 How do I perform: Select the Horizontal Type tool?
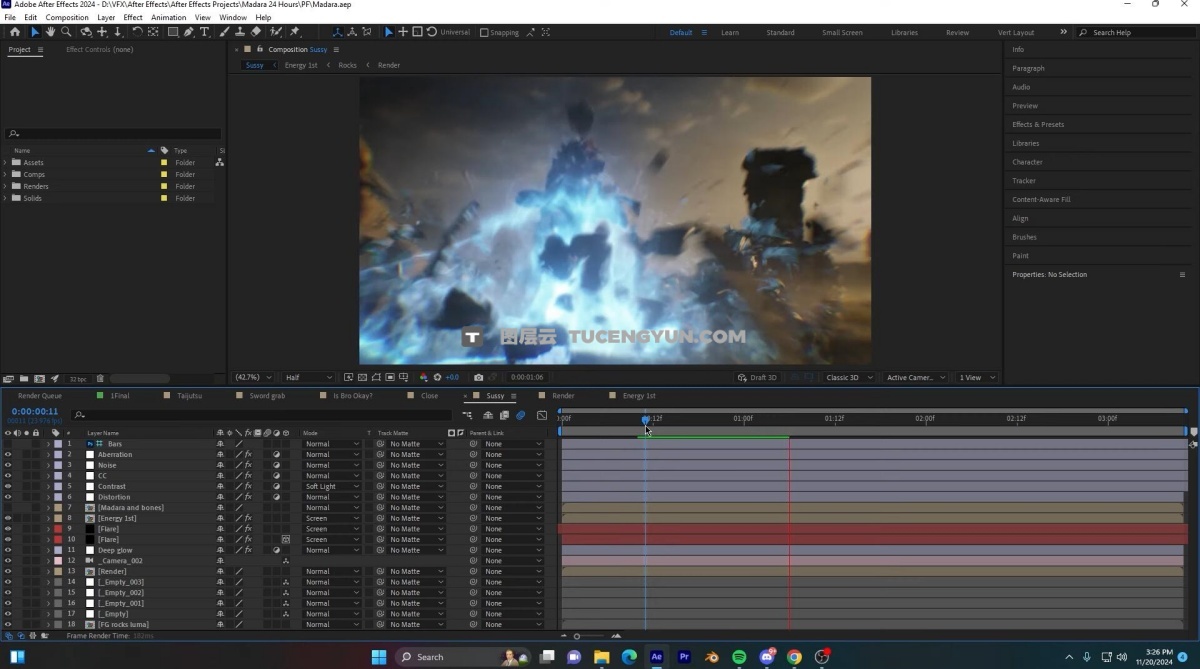[x=205, y=32]
